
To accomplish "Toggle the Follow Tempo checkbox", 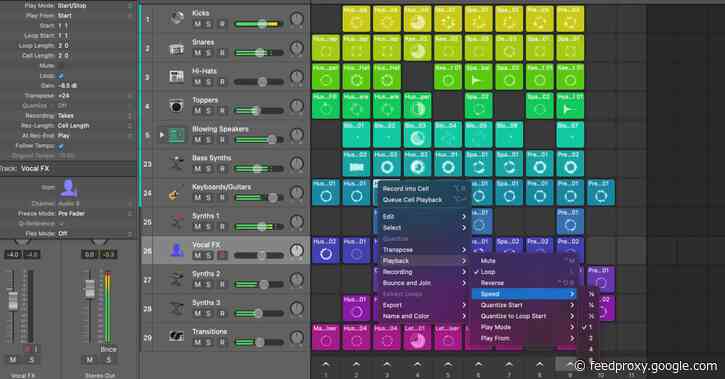I will point(61,146).
